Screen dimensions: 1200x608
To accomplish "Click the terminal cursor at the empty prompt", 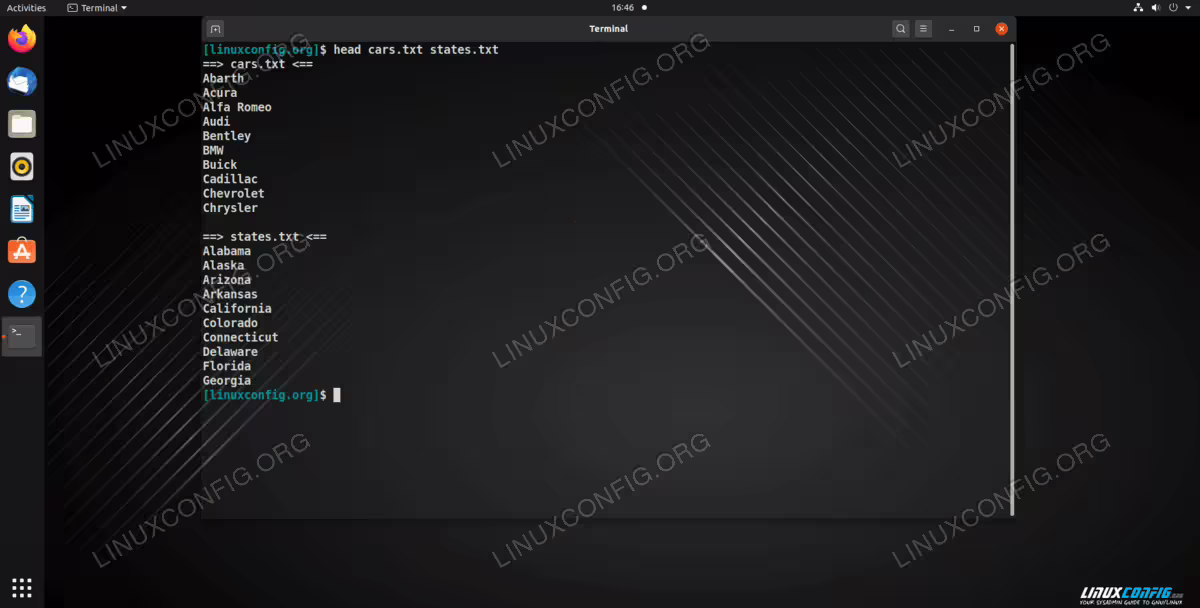I will 337,395.
